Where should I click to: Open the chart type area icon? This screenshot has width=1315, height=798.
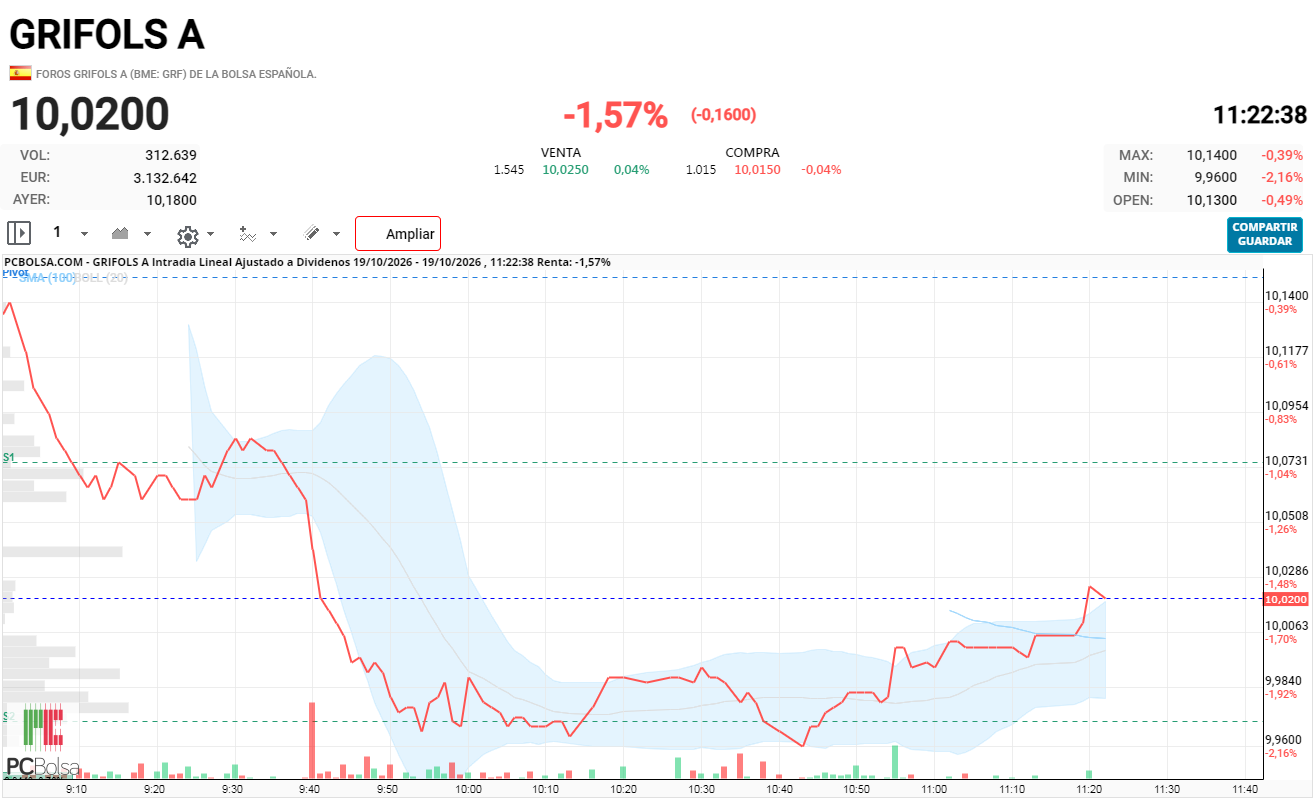point(120,233)
